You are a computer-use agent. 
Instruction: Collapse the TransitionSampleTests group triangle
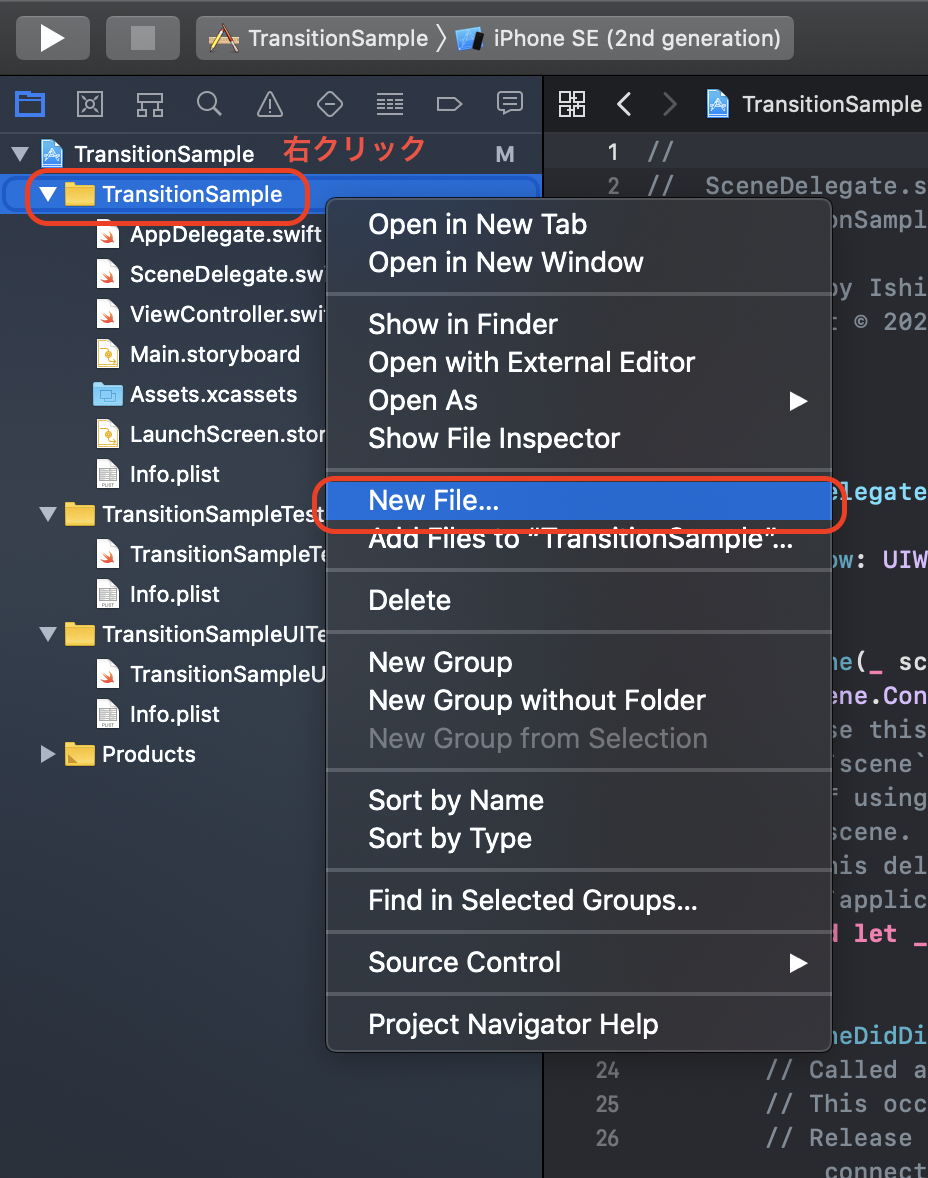click(48, 515)
